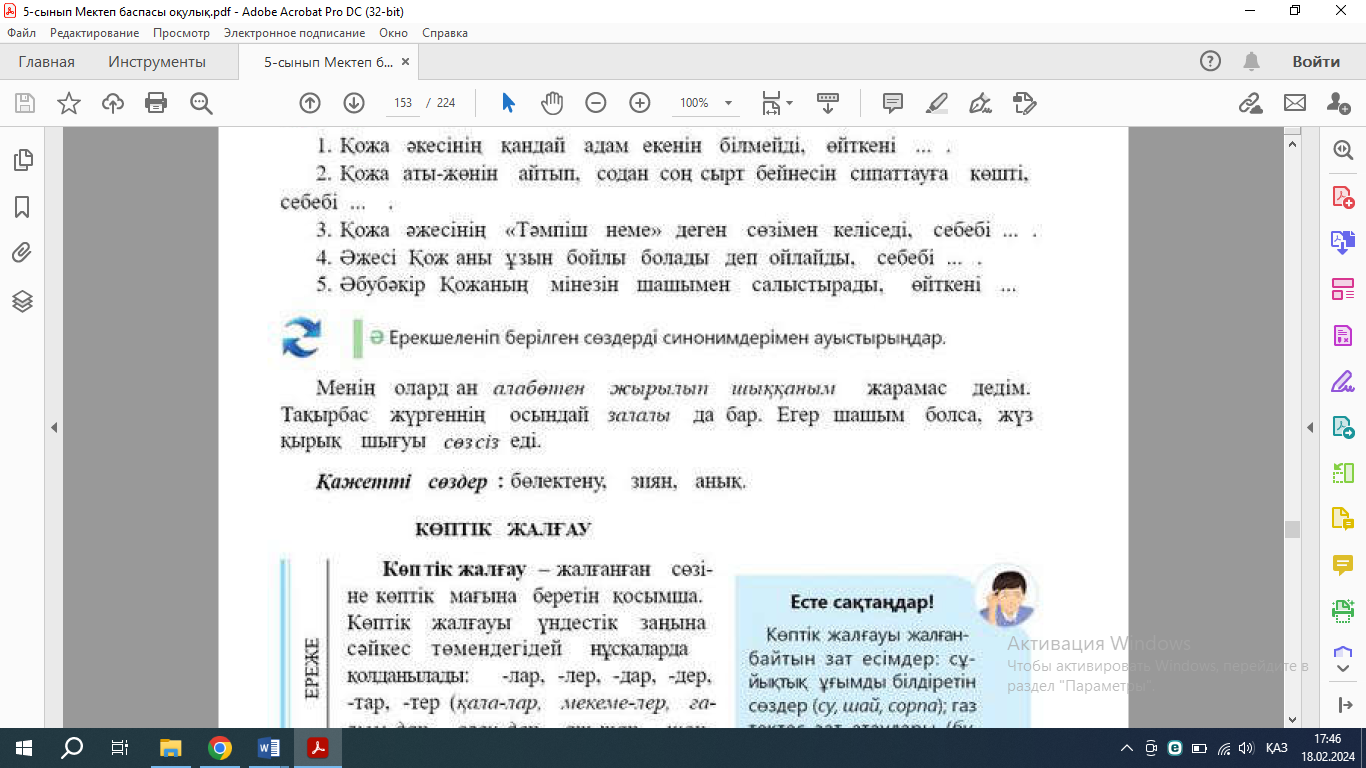
Task: Open the Export PDF tool
Action: pos(1342,242)
